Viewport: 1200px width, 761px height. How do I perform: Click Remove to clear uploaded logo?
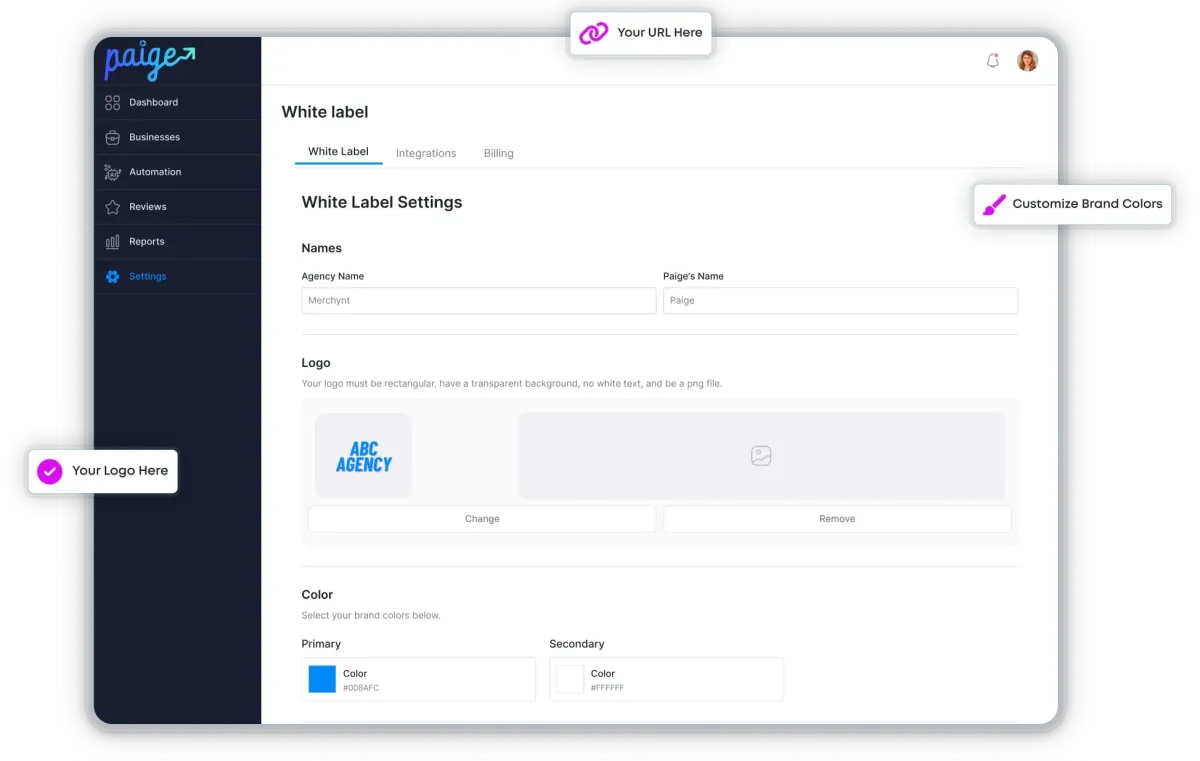tap(837, 518)
